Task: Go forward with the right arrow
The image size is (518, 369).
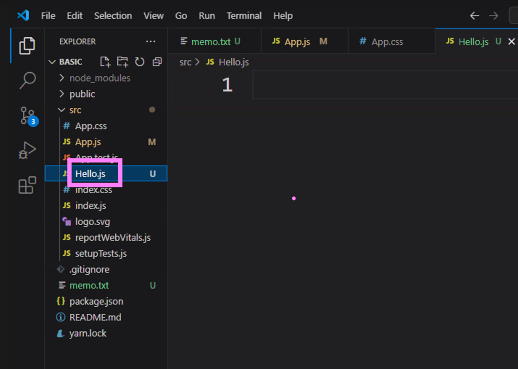Action: 494,15
